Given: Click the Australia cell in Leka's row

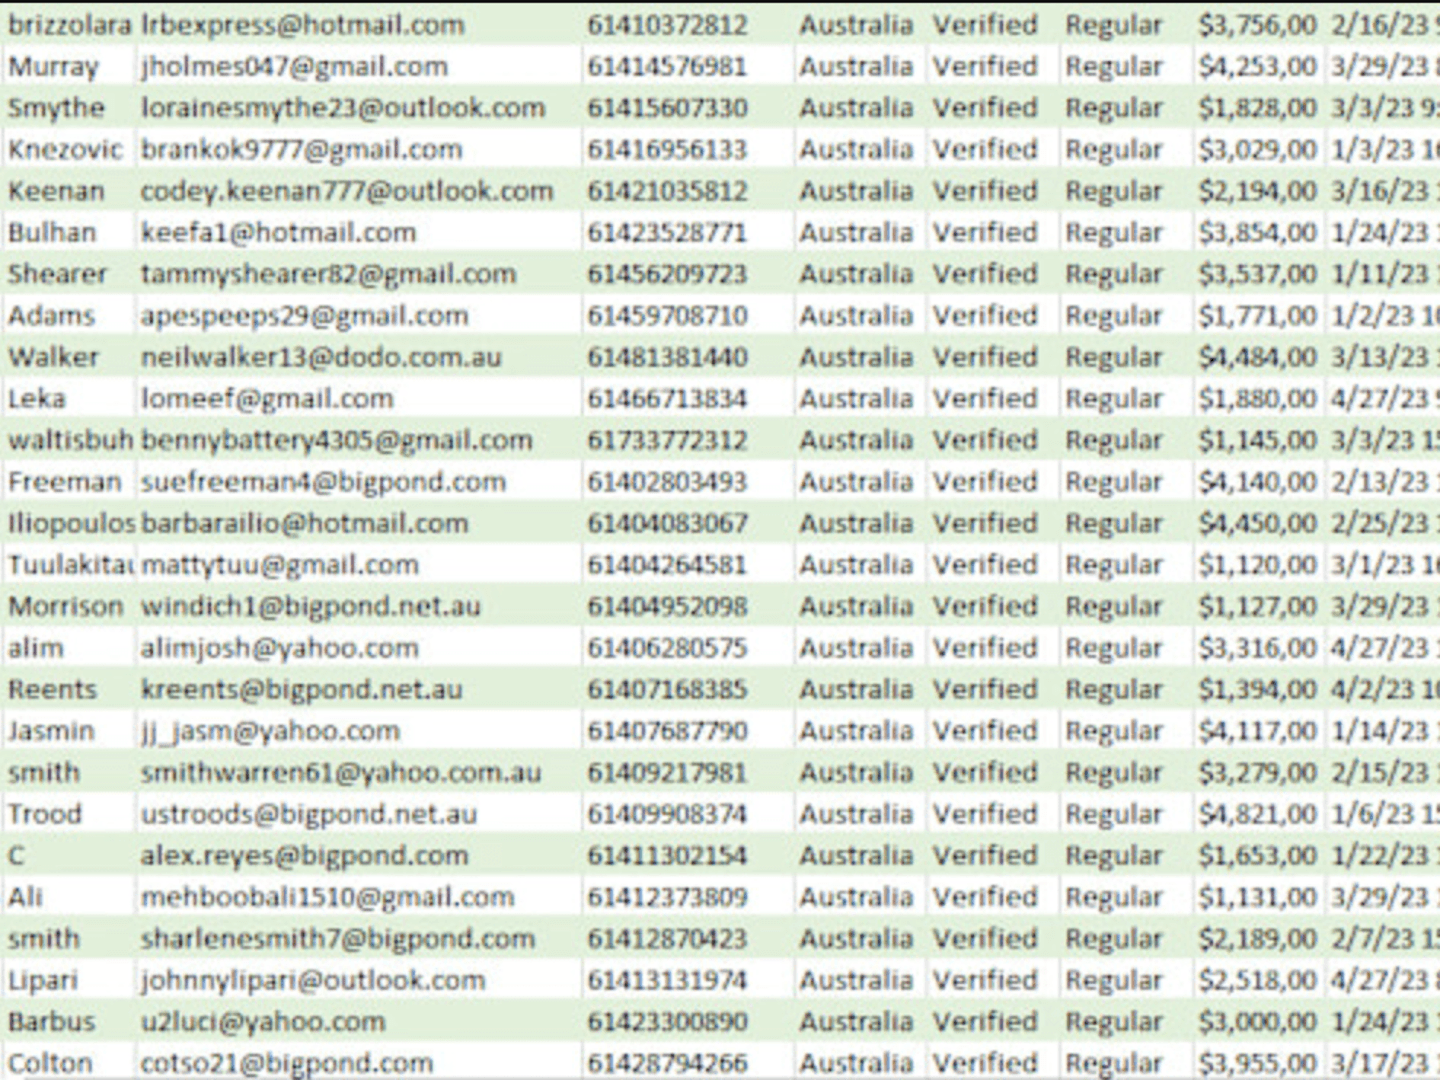Looking at the screenshot, I should [861, 399].
